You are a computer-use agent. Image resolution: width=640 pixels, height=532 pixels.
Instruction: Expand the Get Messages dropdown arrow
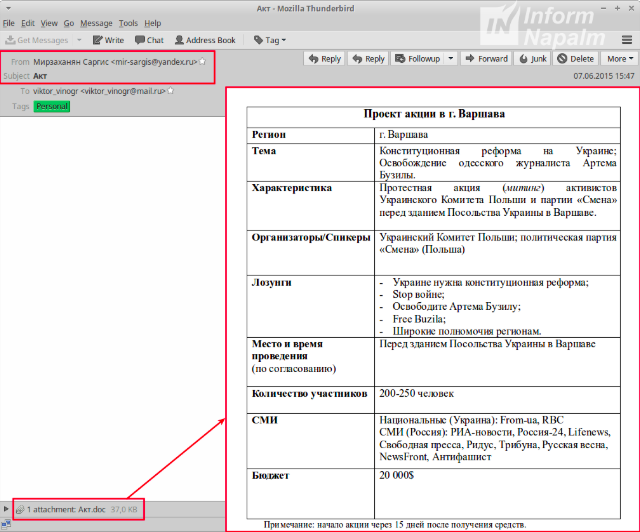(x=79, y=40)
